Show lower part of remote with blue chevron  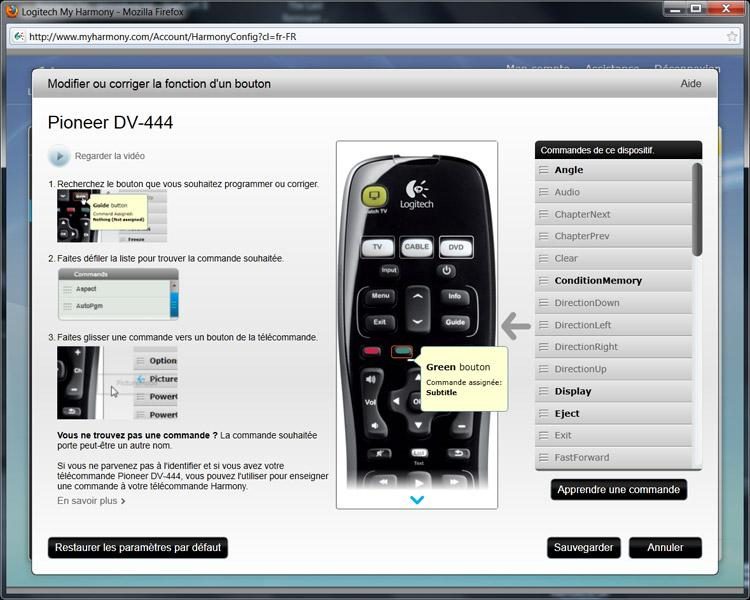[417, 500]
